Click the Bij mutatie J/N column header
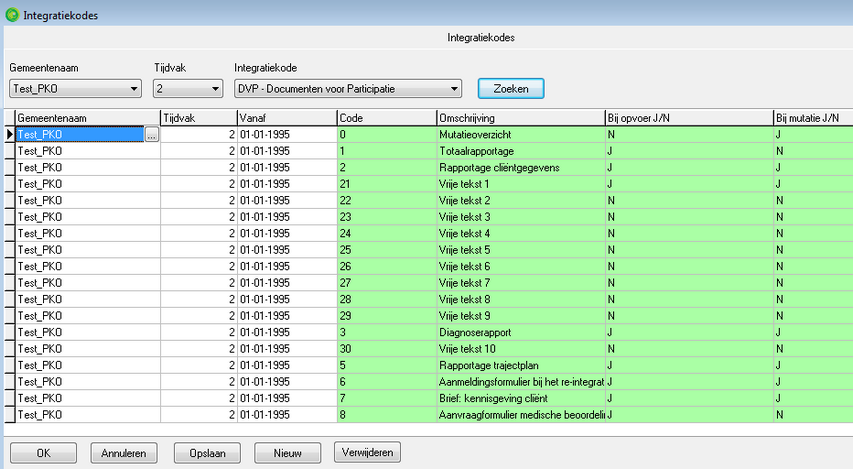The image size is (853, 469). 813,118
